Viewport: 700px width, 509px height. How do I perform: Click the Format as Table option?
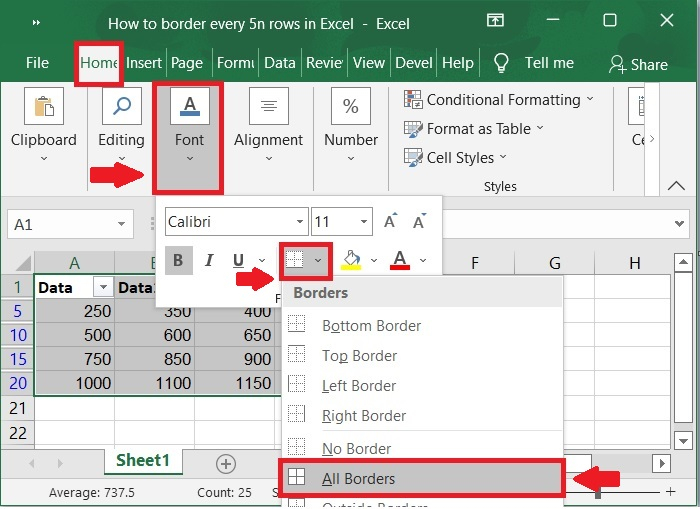(x=473, y=129)
